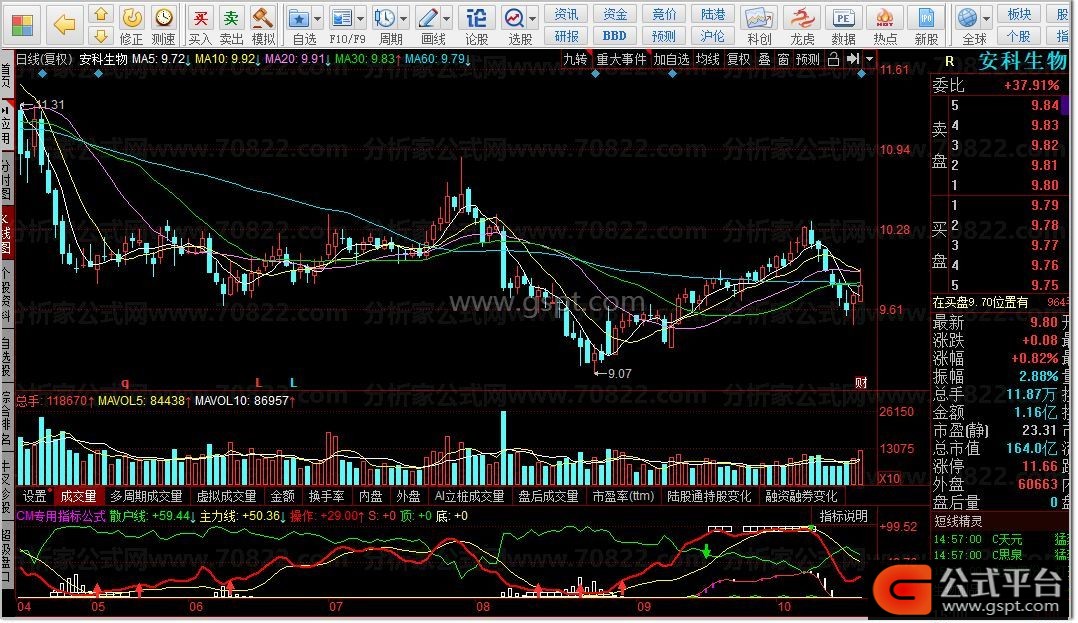The width and height of the screenshot is (1078, 623).
Task: Click the four-color home grid icon
Action: click(22, 25)
